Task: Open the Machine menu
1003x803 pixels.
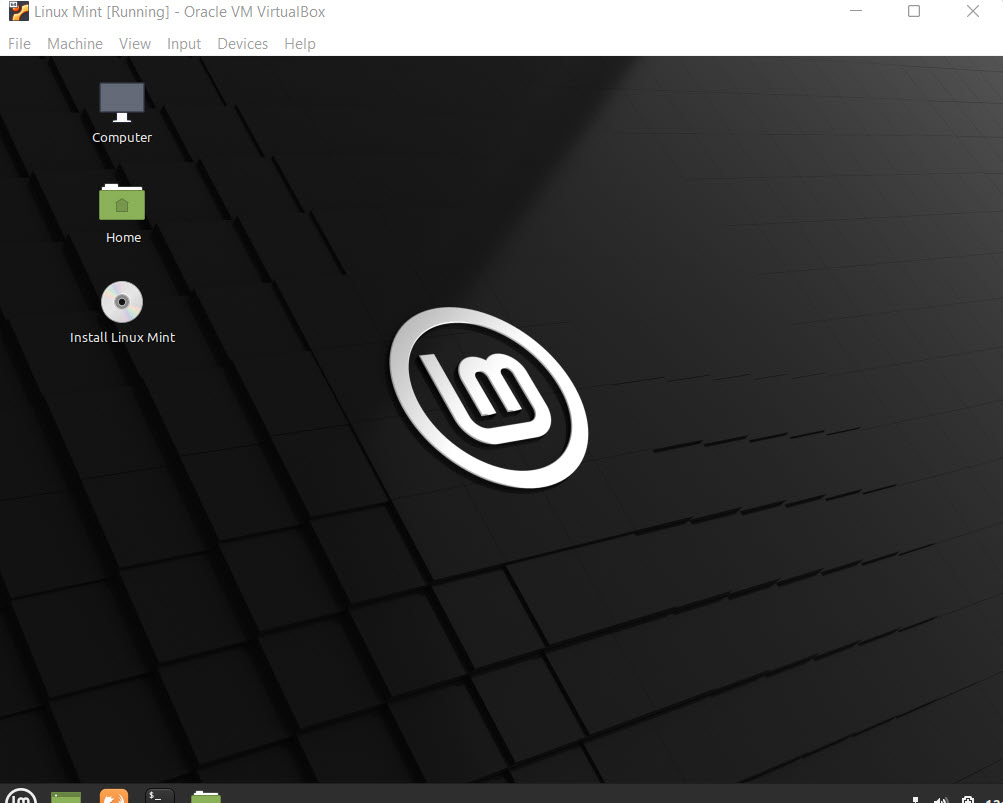Action: tap(75, 44)
